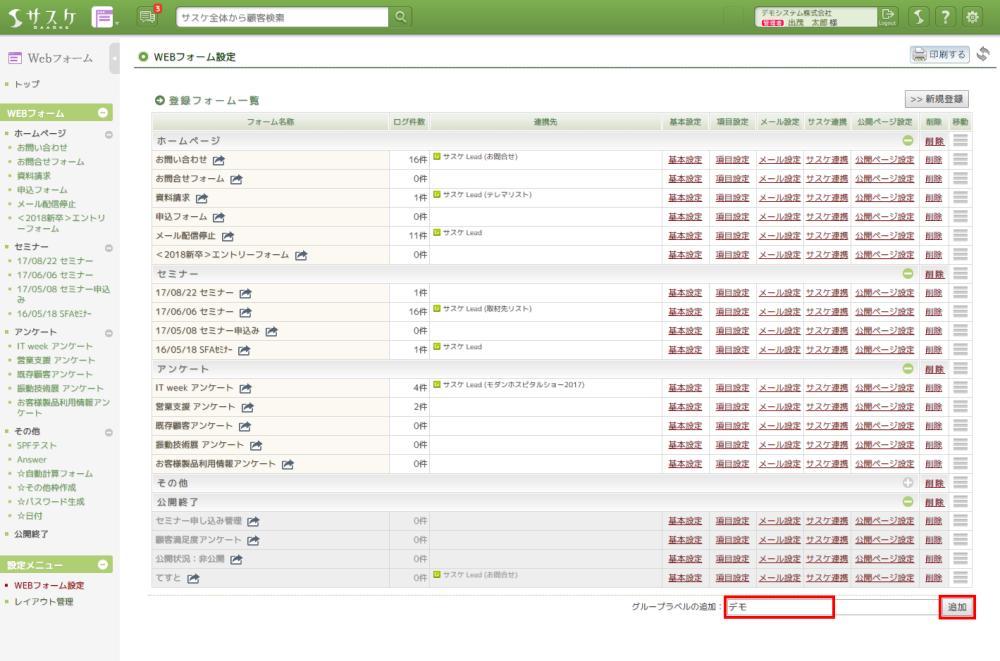The height and width of the screenshot is (661, 1000).
Task: Expand the その他 group in the table
Action: tap(908, 483)
